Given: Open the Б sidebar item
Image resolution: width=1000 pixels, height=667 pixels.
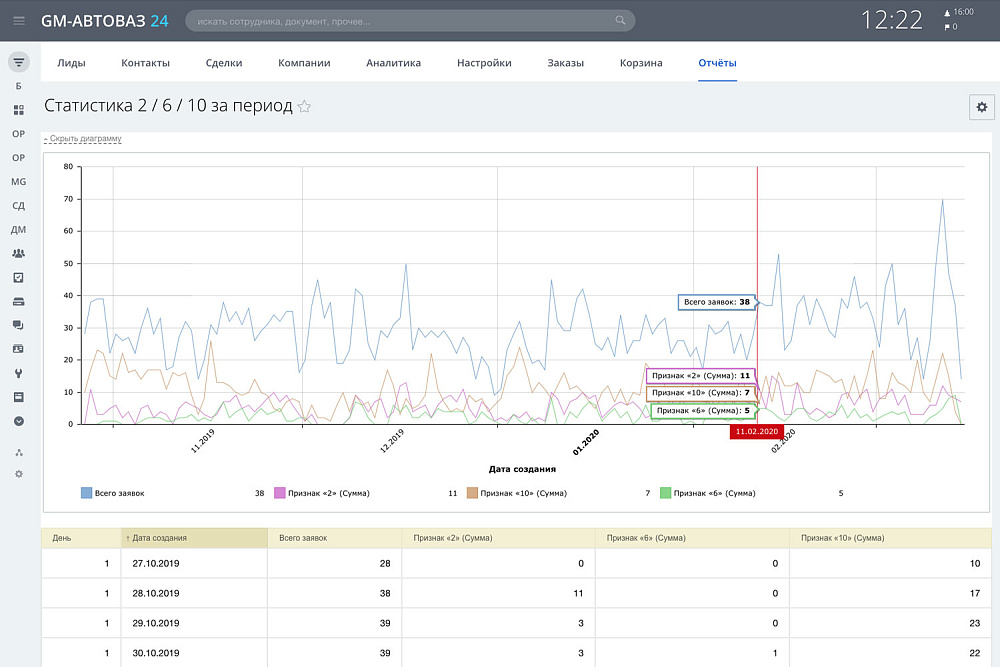Looking at the screenshot, I should tap(18, 86).
